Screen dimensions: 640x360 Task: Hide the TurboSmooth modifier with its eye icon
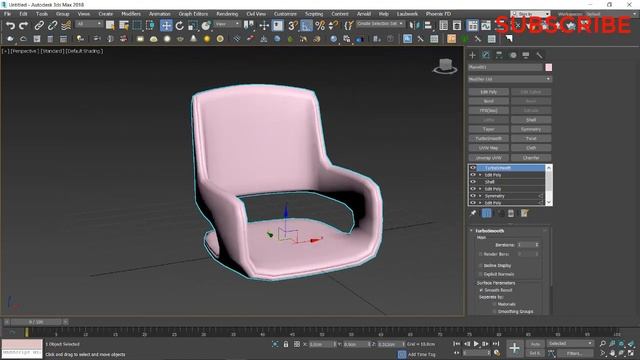(x=473, y=168)
